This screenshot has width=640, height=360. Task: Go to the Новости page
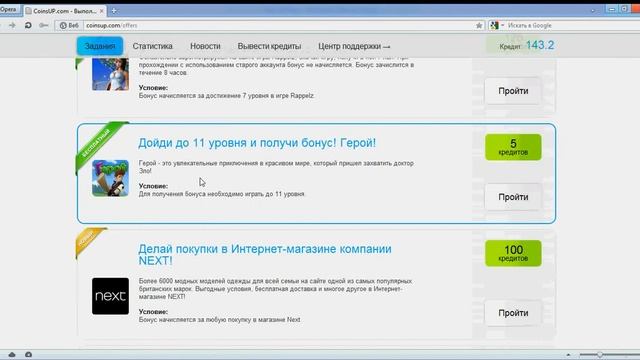[205, 46]
